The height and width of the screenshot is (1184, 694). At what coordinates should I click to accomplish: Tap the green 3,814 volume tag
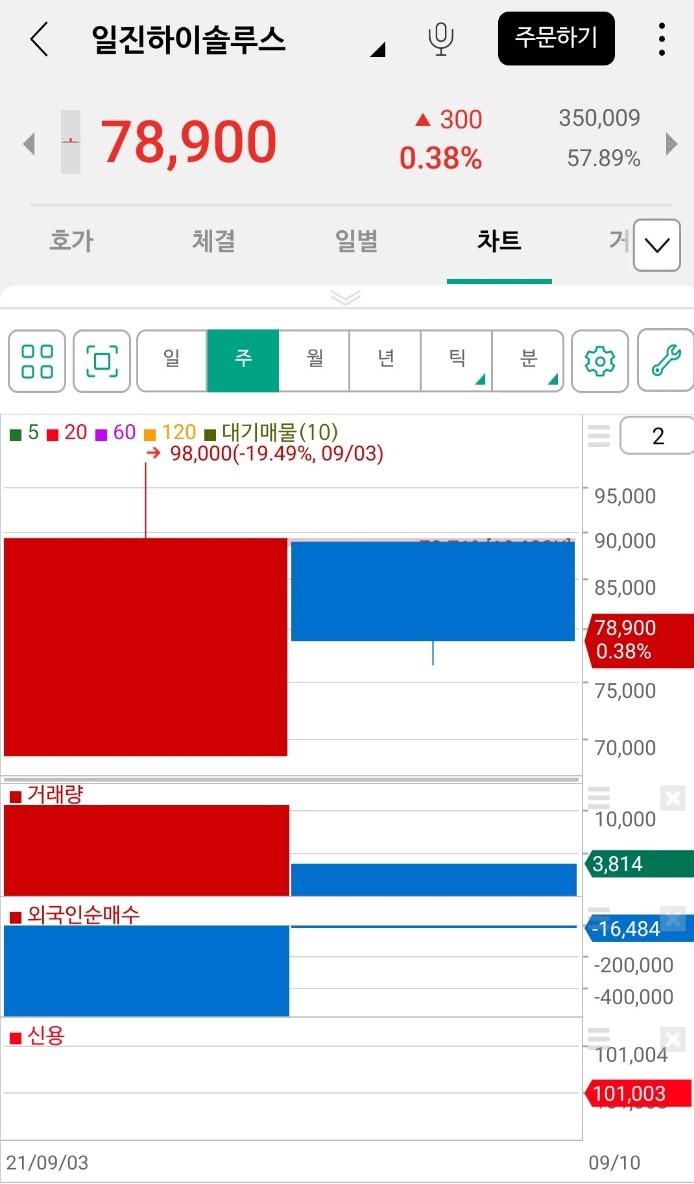pos(639,864)
